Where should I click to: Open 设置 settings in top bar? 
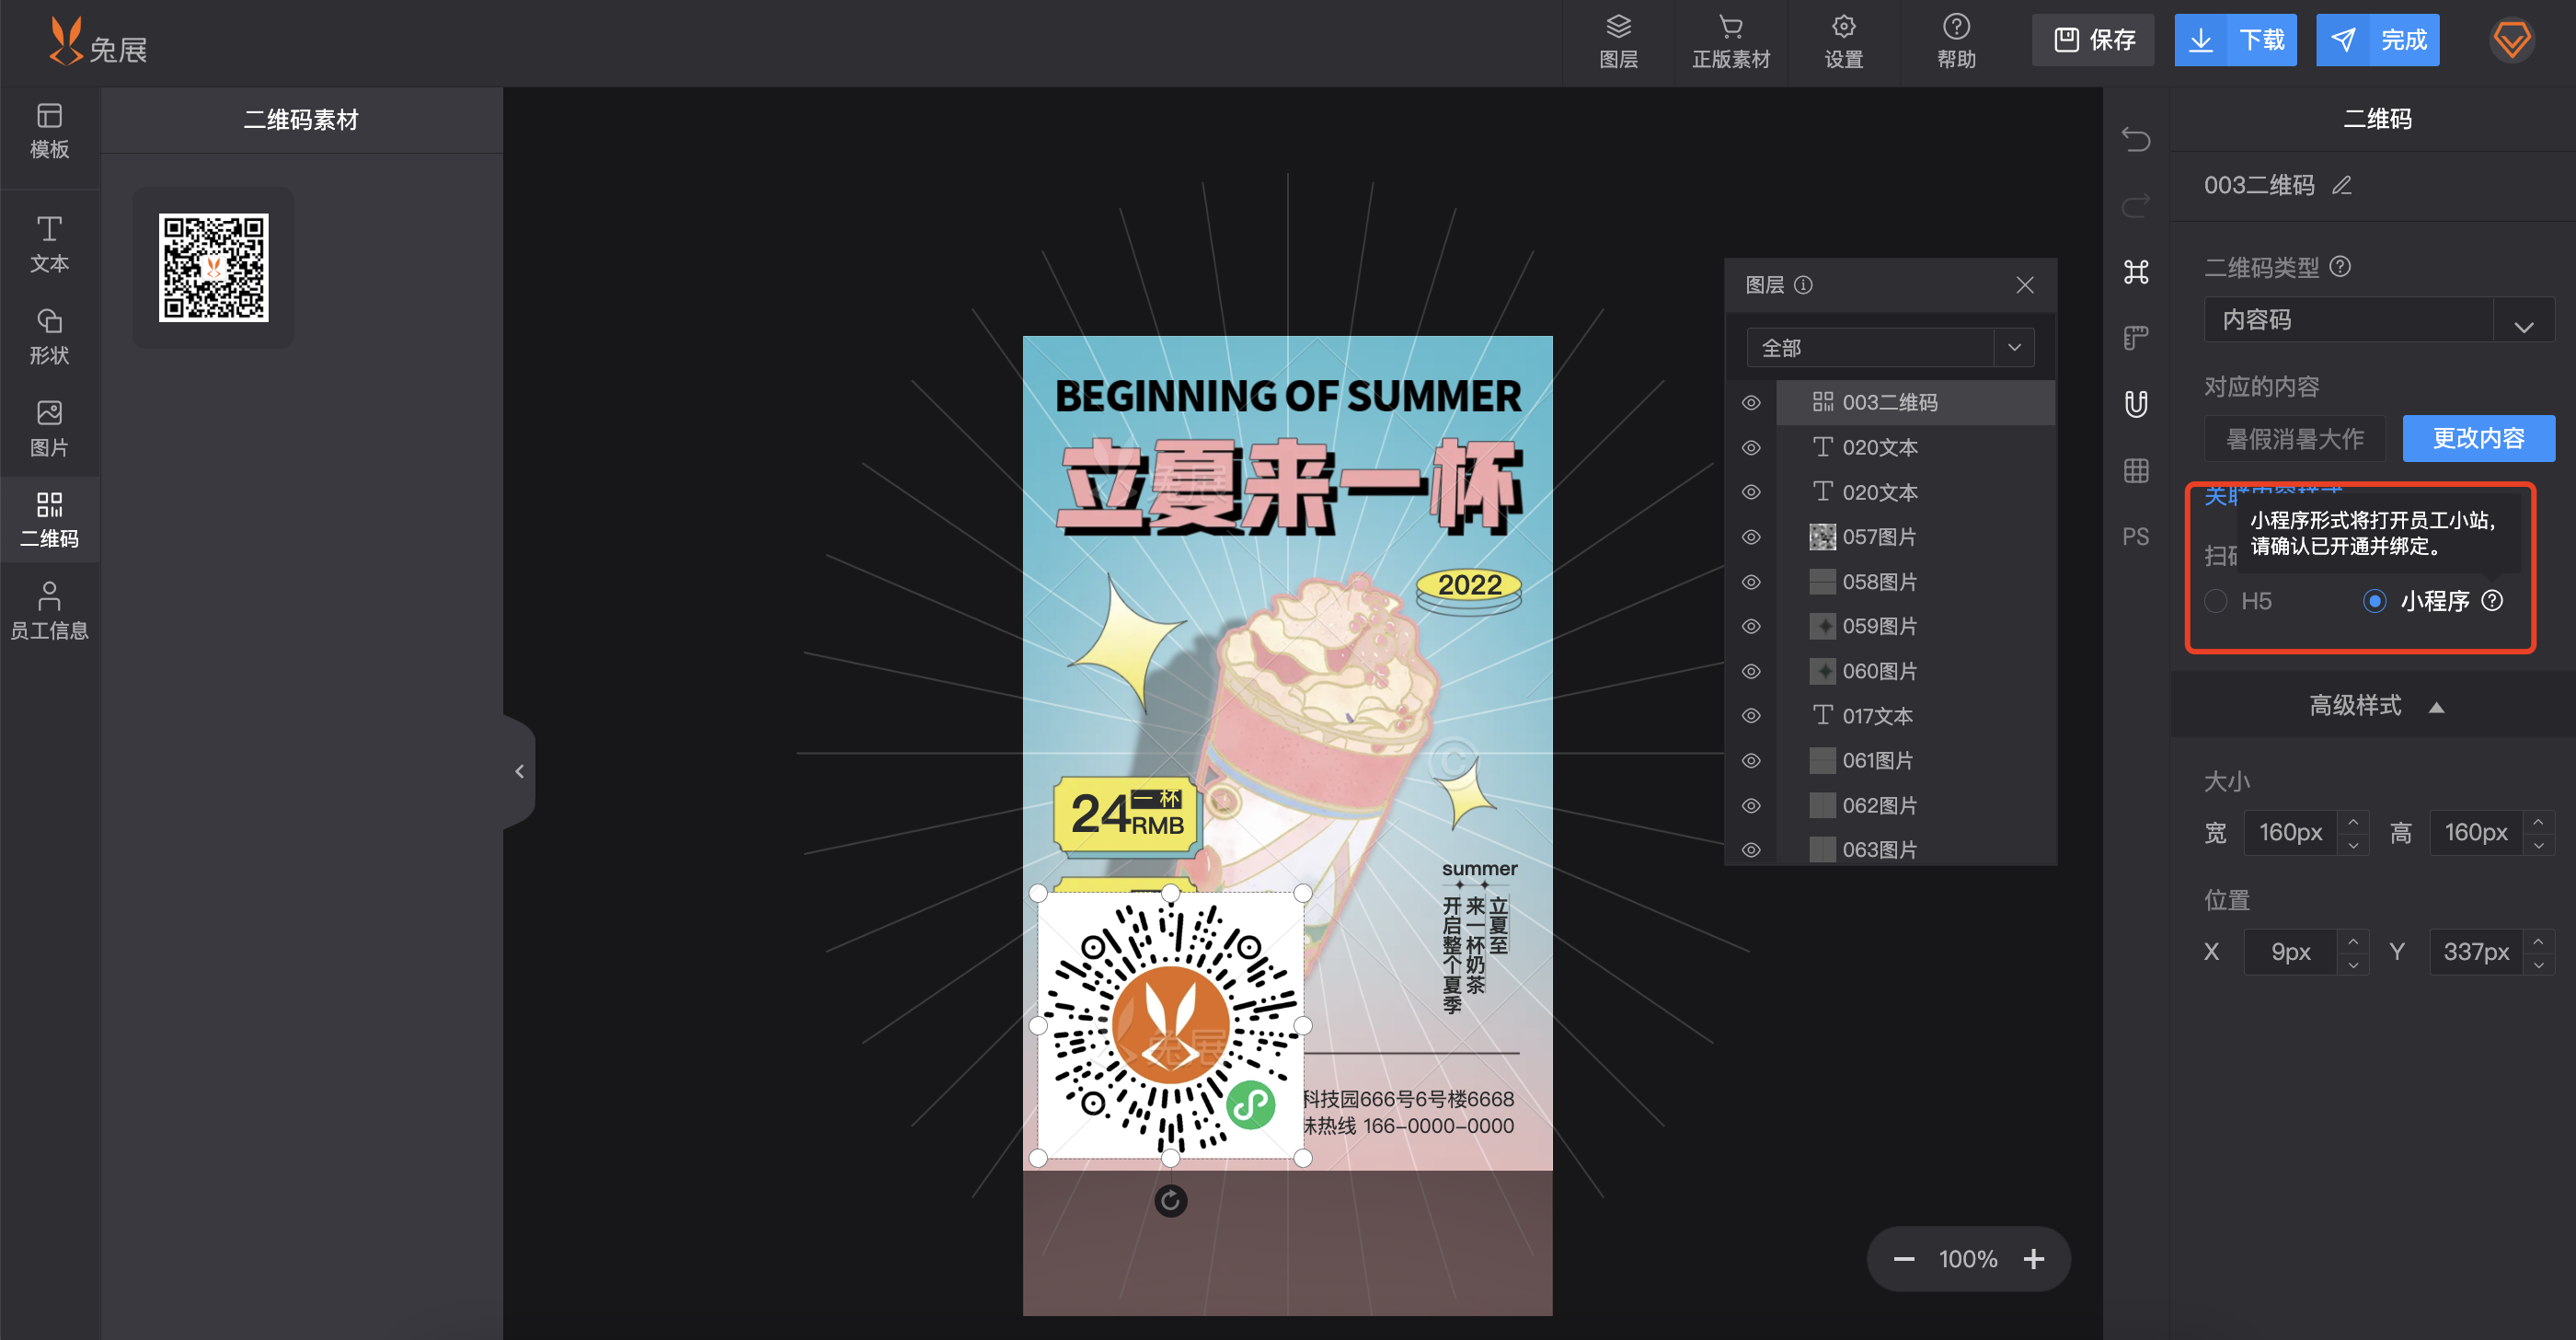pyautogui.click(x=1843, y=42)
